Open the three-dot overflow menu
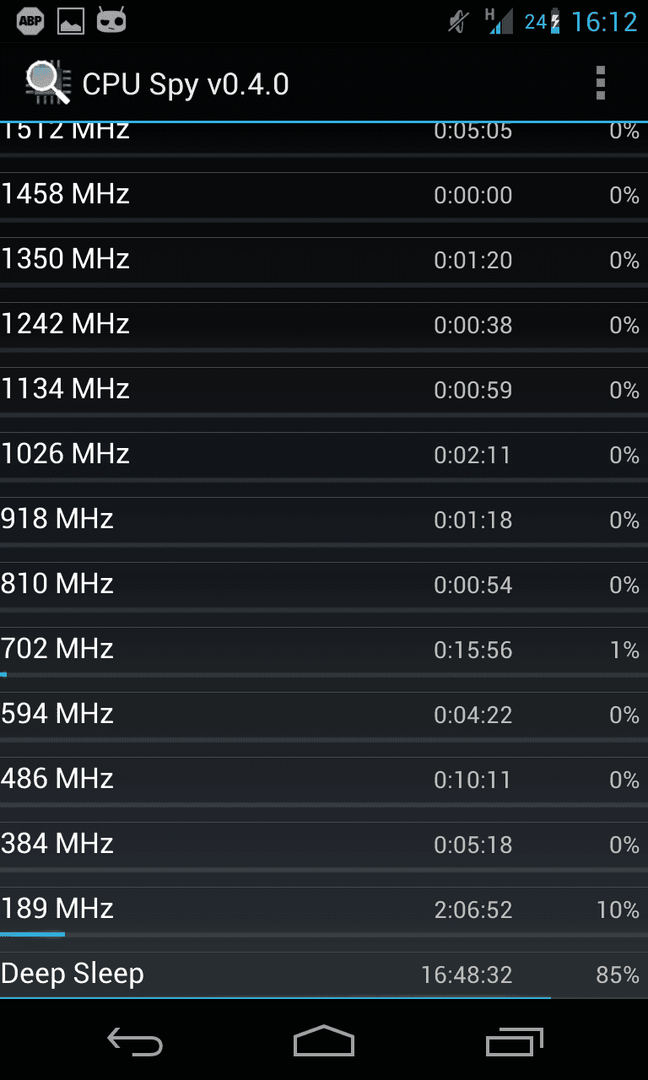Screen dimensions: 648x1080 600,83
